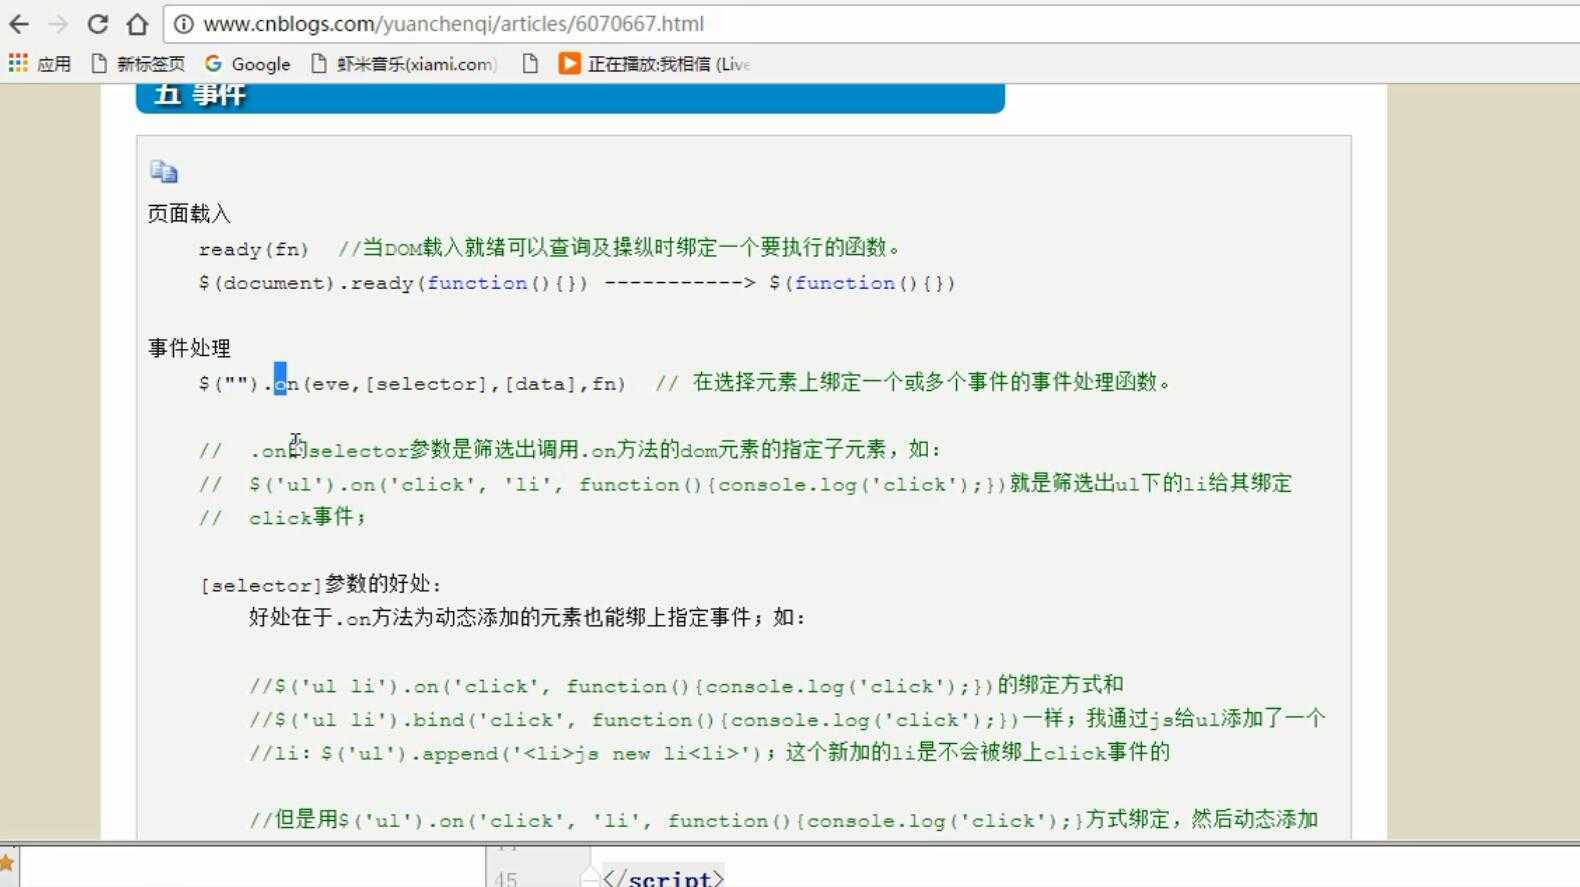Open the 应用 apps shortcut
Viewport: 1580px width, 887px height.
pyautogui.click(x=40, y=64)
